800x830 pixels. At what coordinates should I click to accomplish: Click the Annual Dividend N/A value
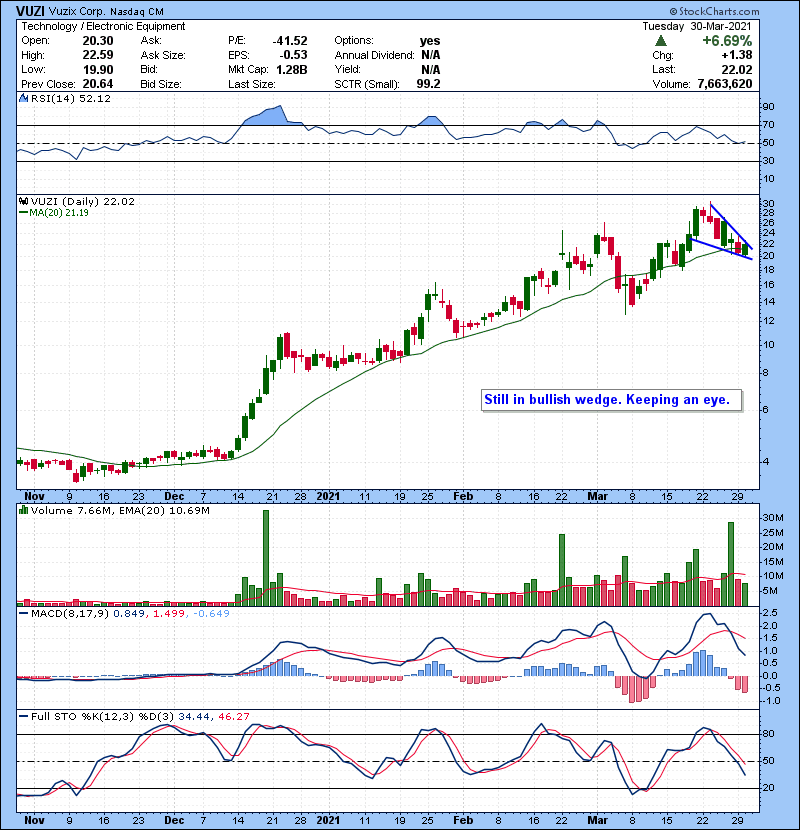(430, 55)
